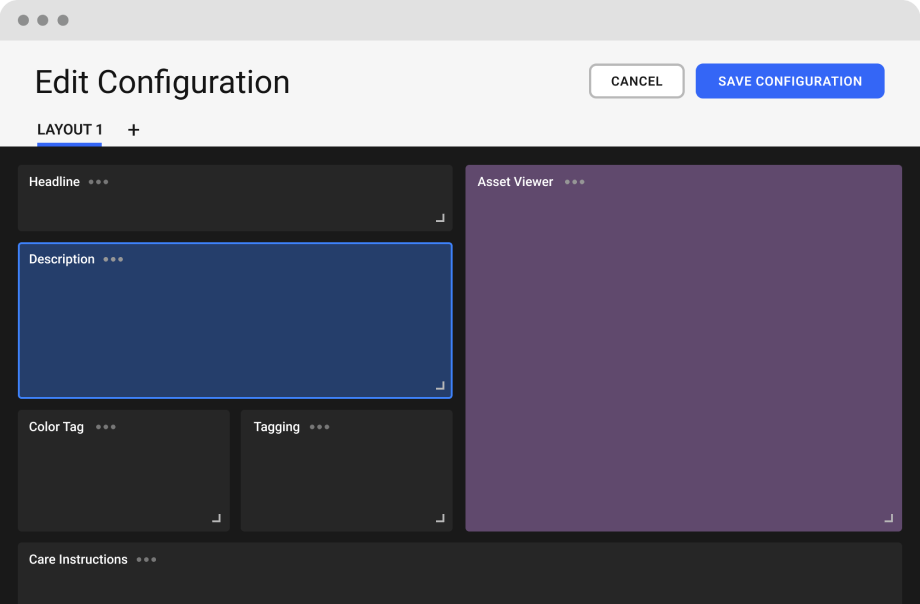Click the add layout plus icon
This screenshot has height=604, width=920.
pos(133,130)
